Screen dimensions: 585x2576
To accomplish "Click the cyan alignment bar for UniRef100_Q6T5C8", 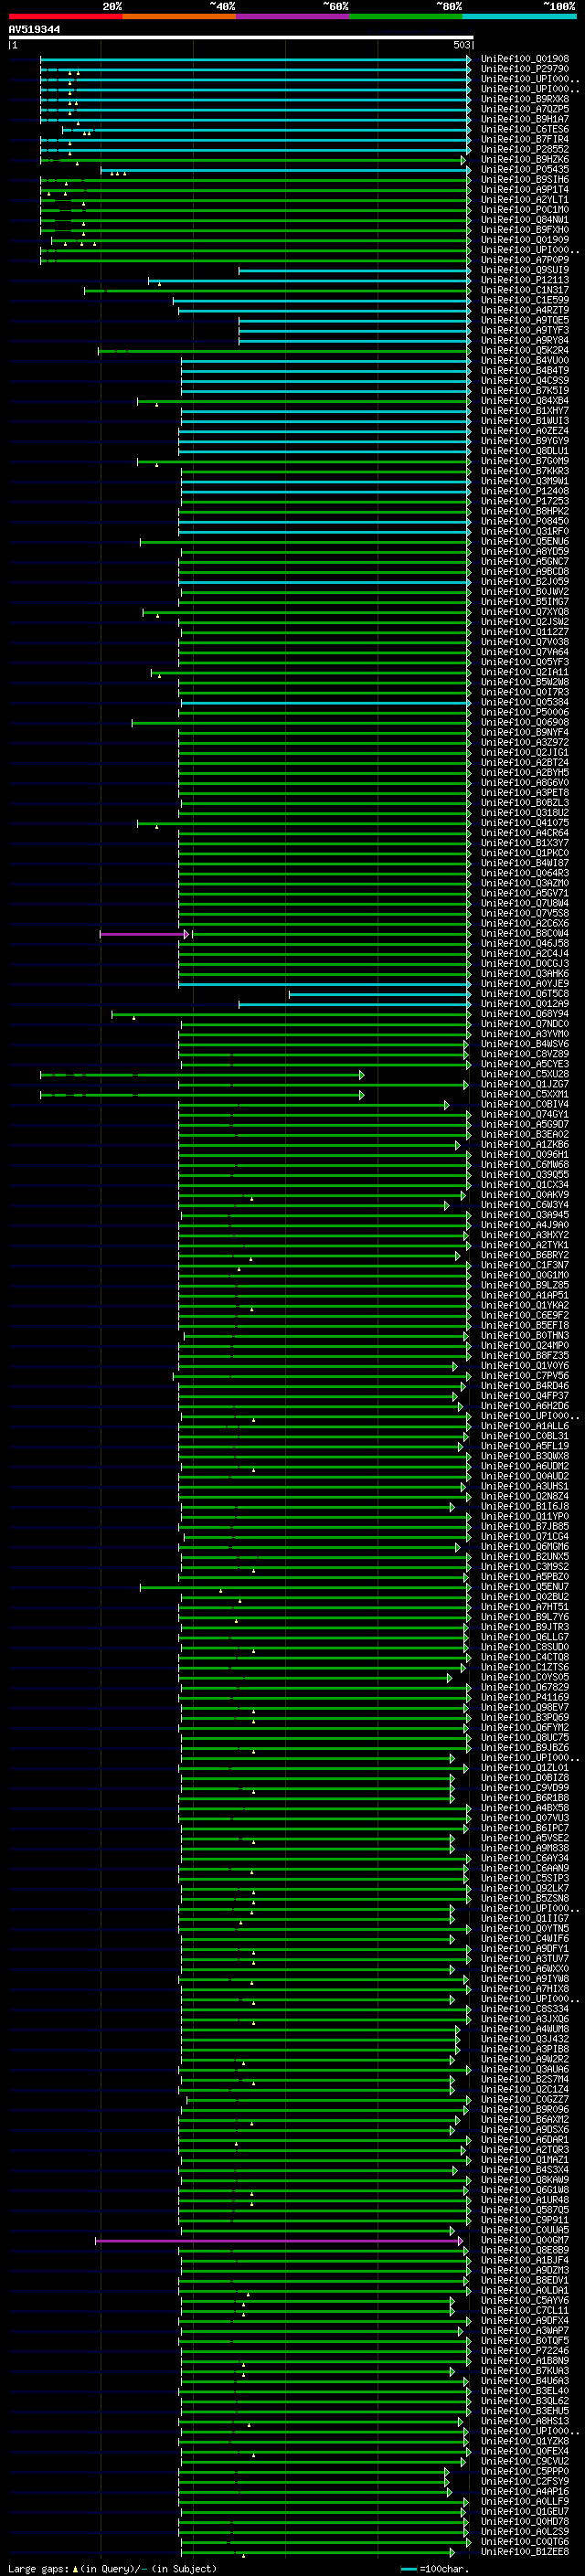I will click(x=380, y=994).
